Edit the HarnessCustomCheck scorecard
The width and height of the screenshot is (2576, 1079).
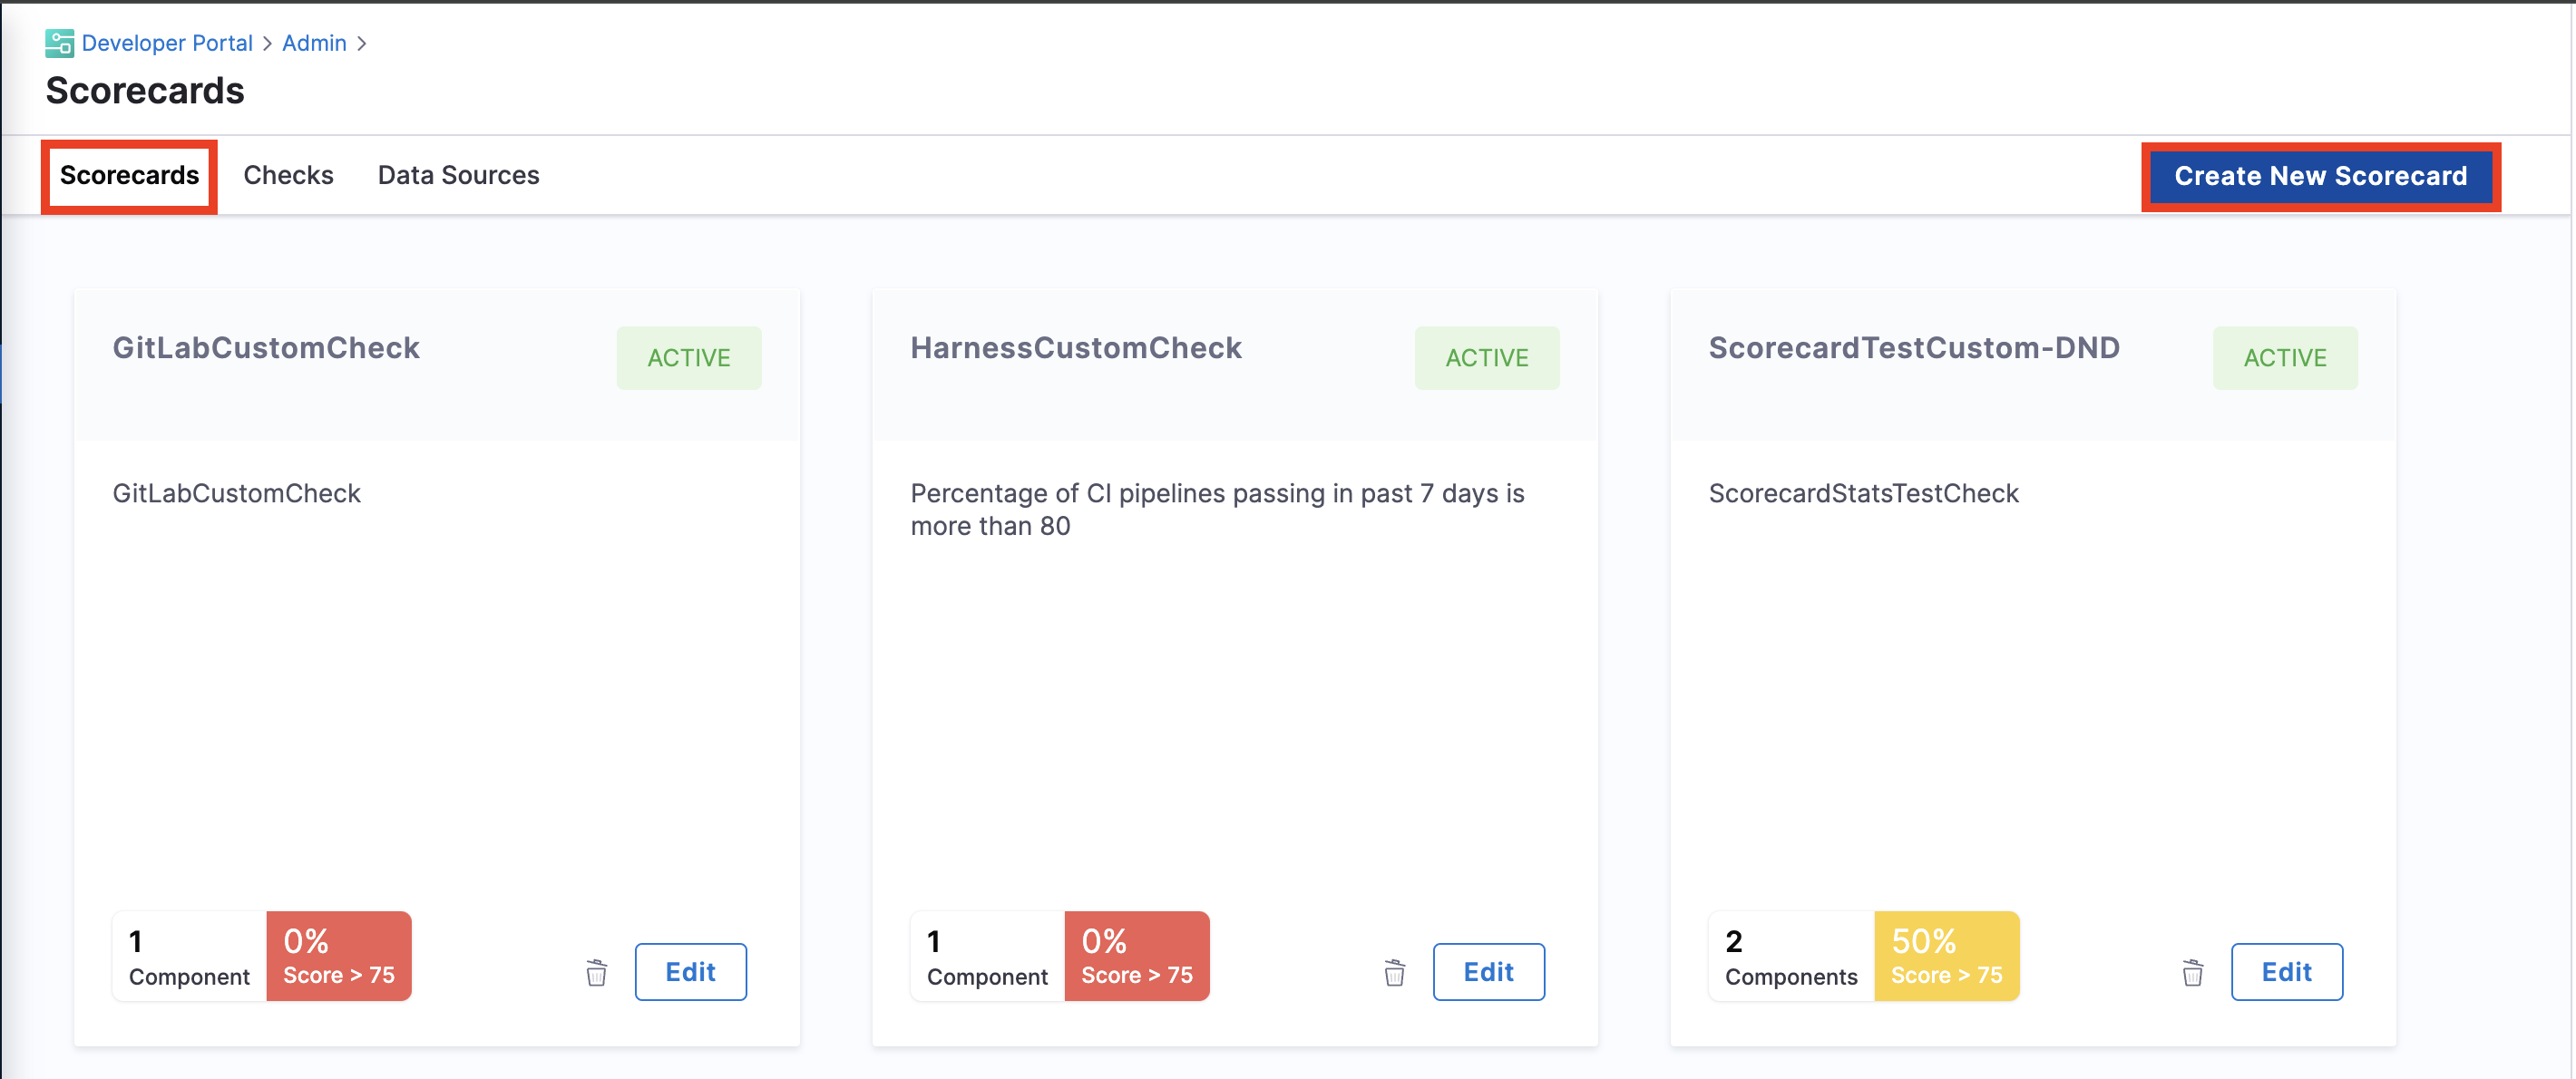tap(1488, 972)
